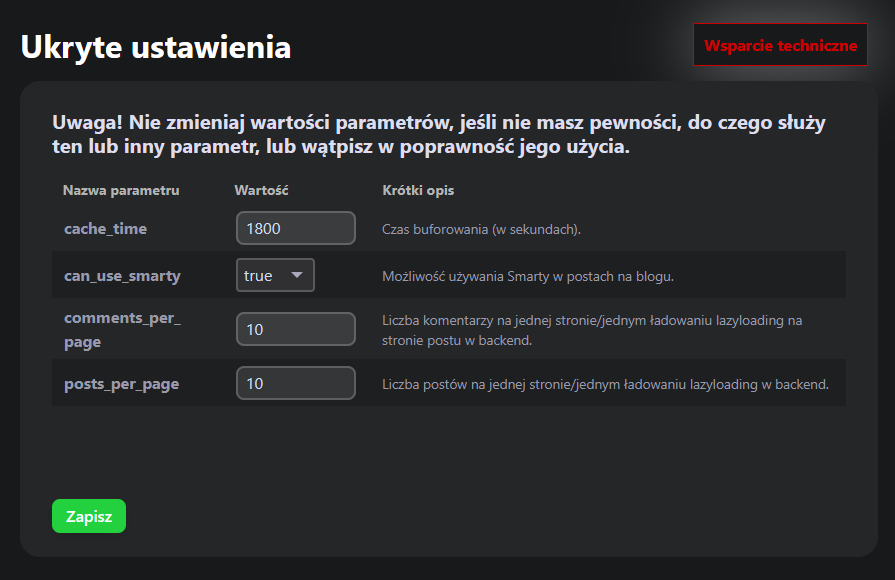Select the posts_per_page value input
Viewport: 895px width, 580px height.
coord(295,383)
